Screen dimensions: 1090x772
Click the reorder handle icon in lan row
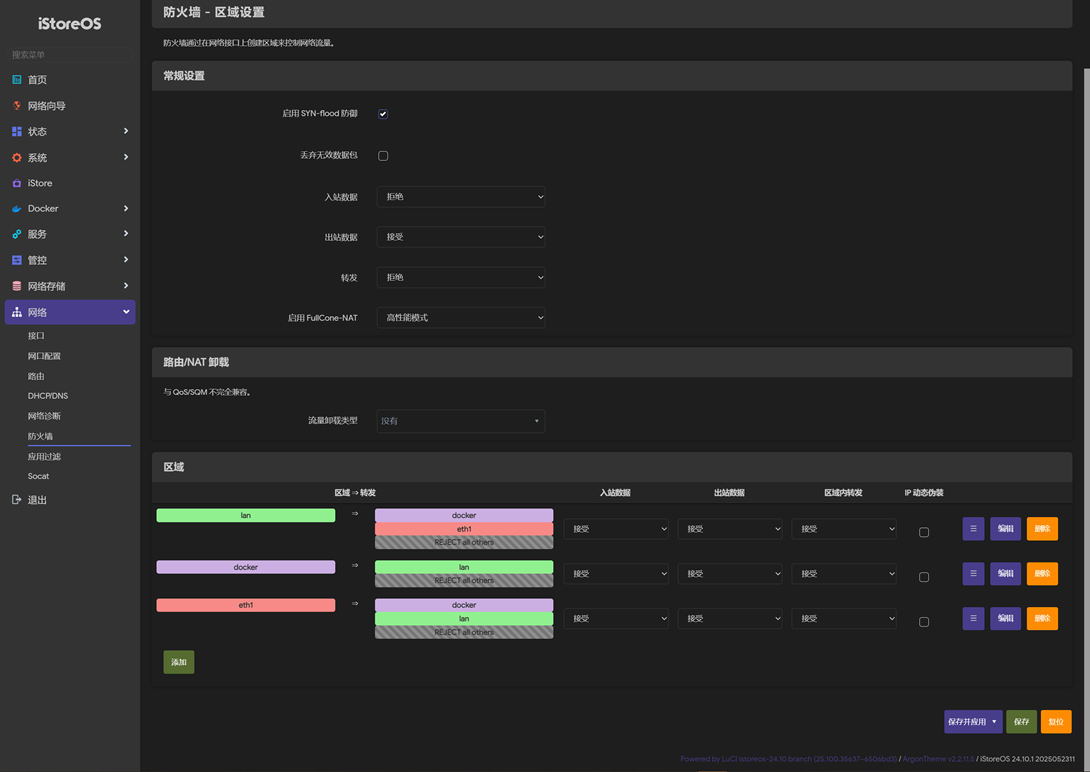pyautogui.click(x=973, y=529)
